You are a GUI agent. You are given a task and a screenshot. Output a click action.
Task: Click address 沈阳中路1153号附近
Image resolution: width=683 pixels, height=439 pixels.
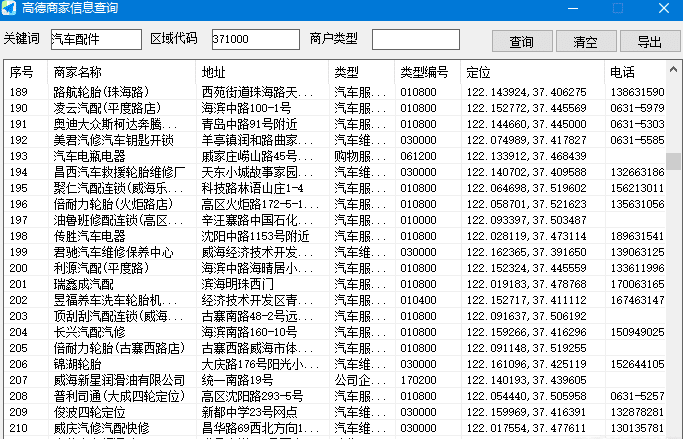[x=255, y=236]
